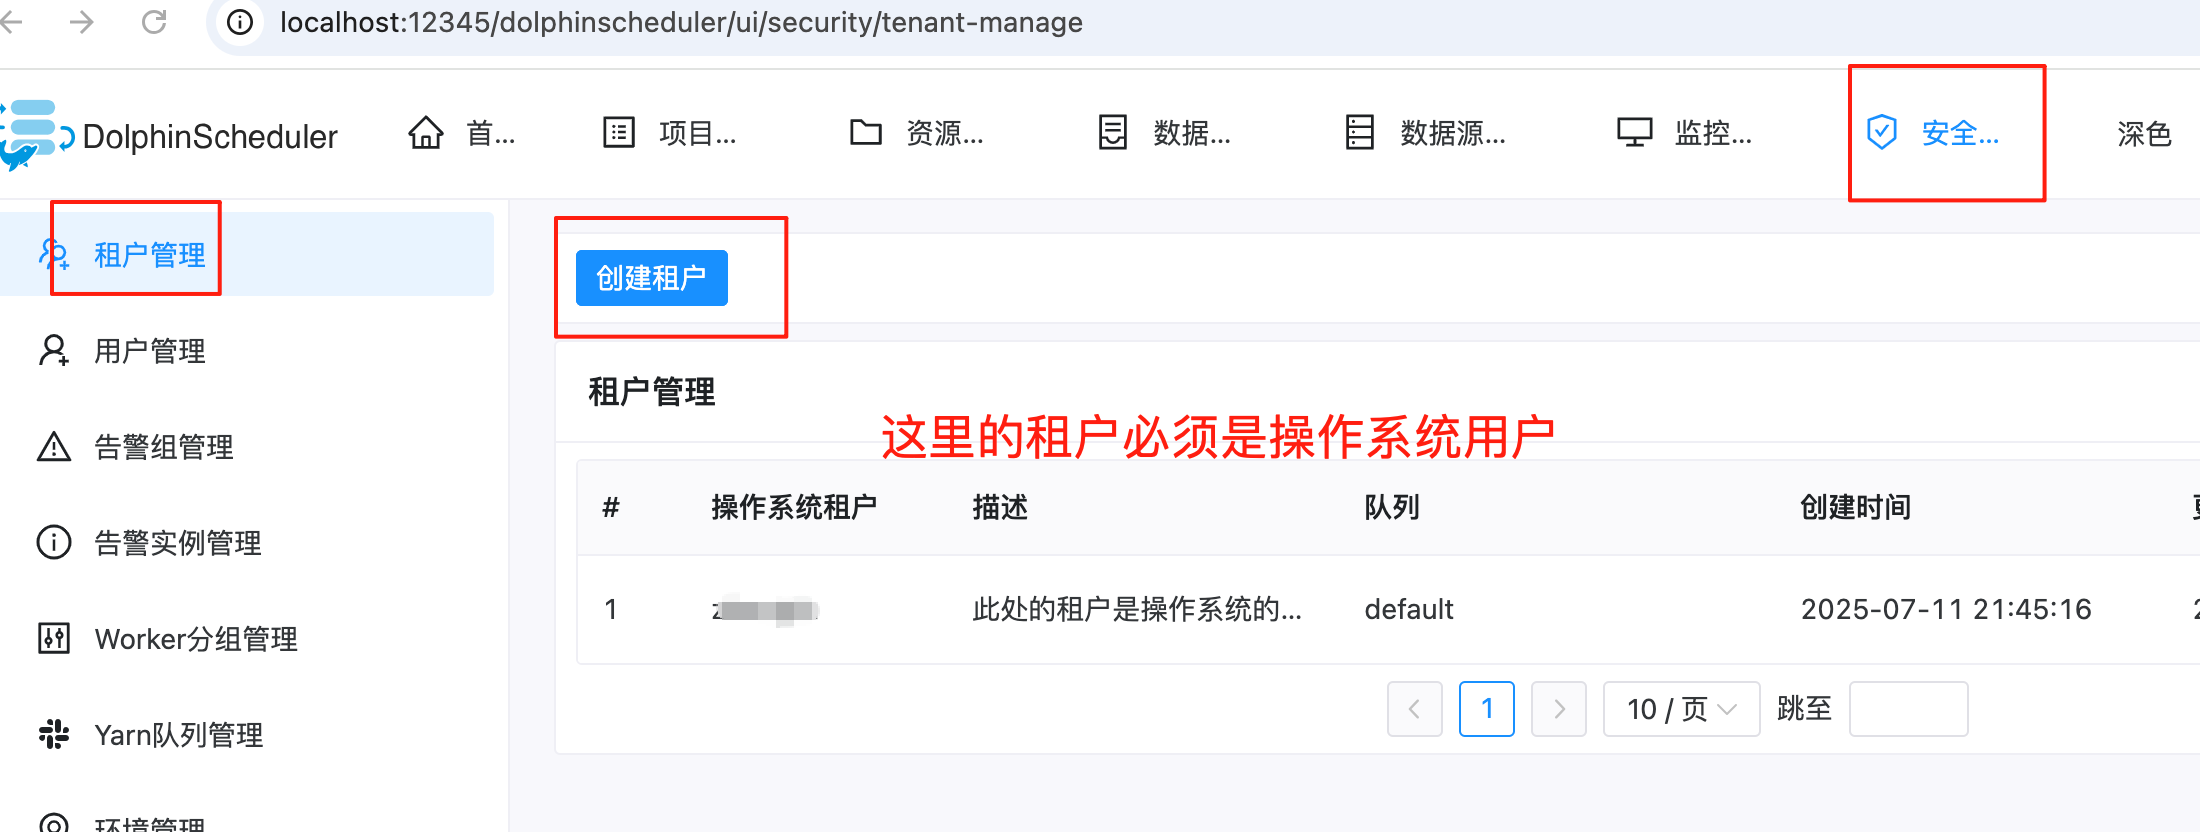Click the 跳至 page jump input field
This screenshot has width=2200, height=832.
[1909, 709]
